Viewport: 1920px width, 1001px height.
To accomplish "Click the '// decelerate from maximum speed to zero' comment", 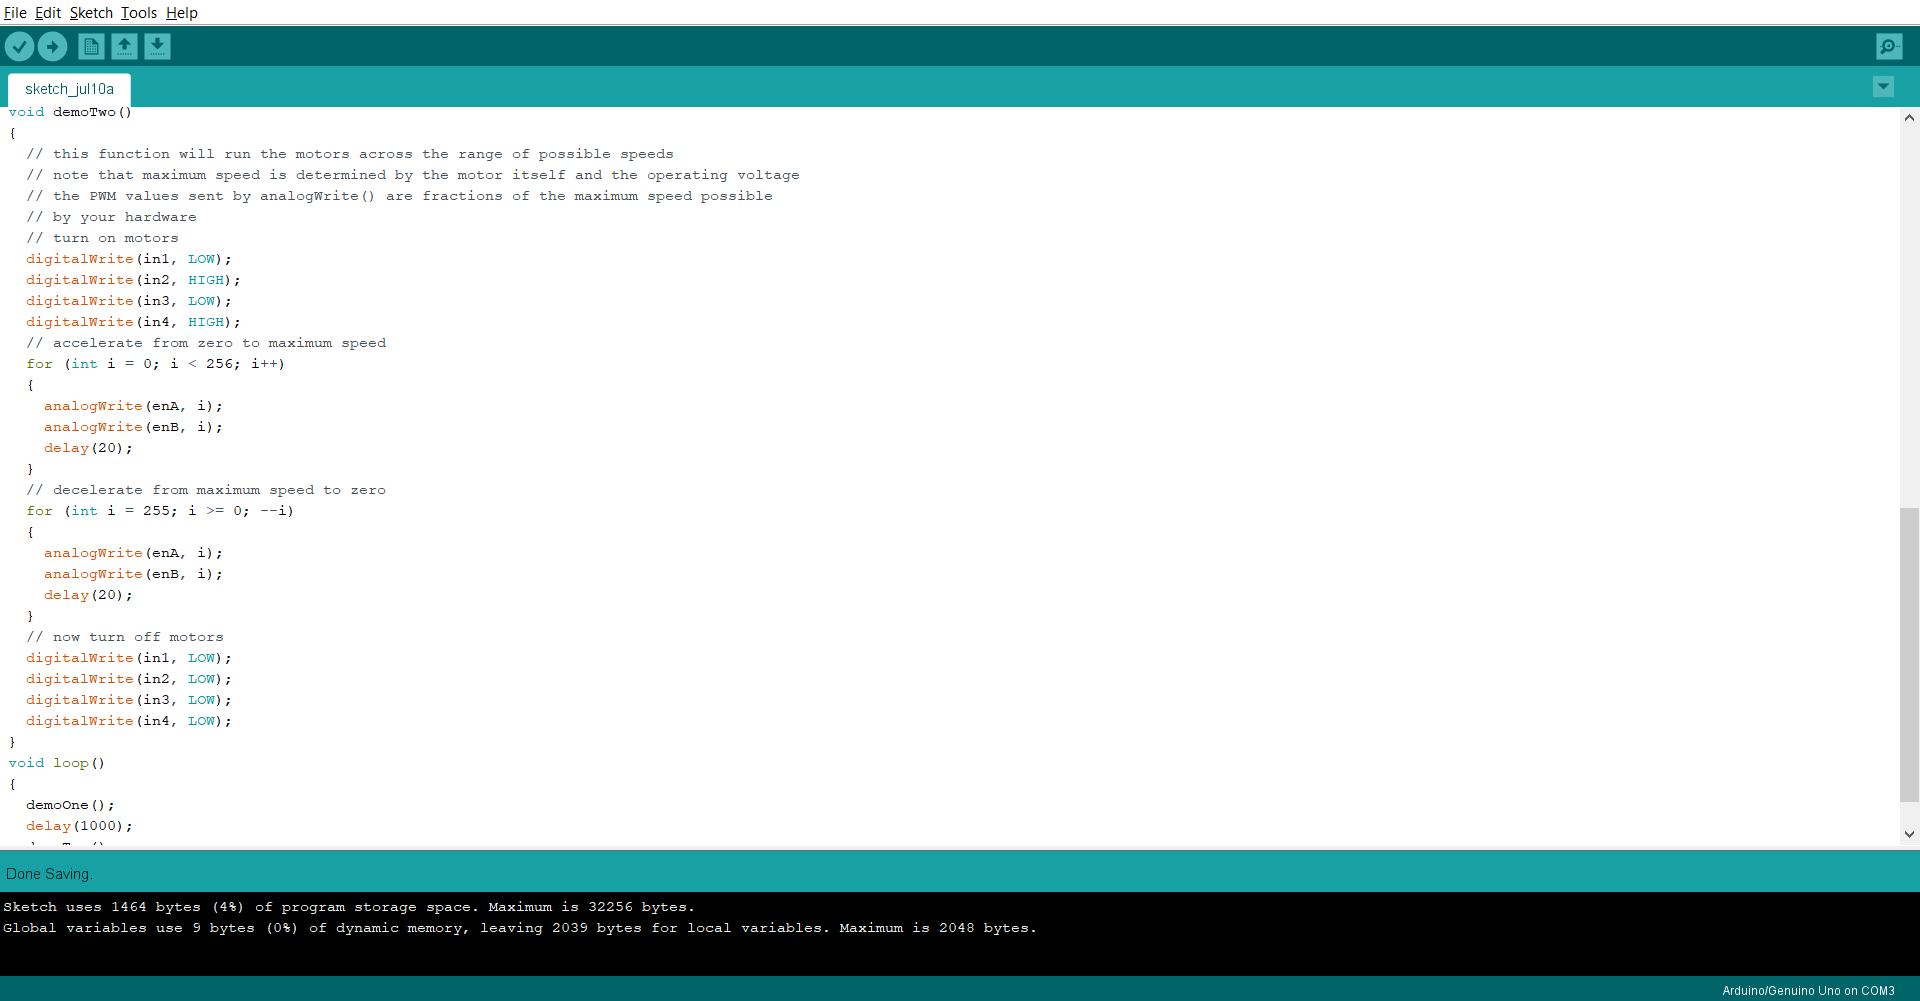I will [206, 490].
